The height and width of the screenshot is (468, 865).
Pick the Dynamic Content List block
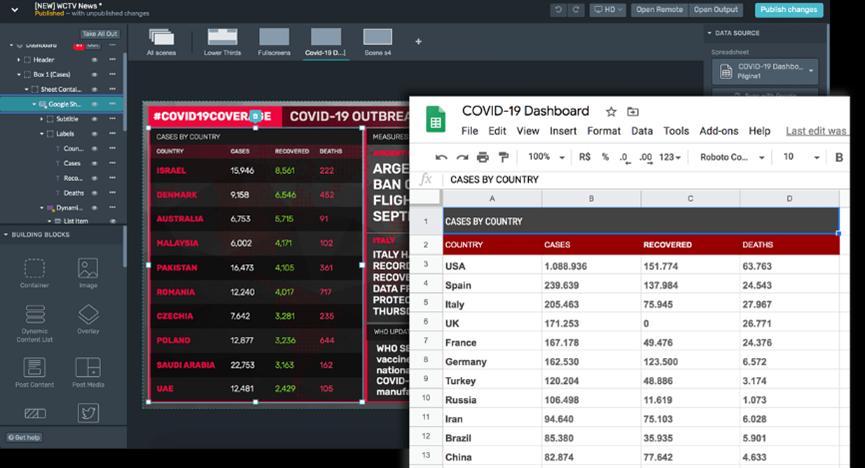pos(35,323)
